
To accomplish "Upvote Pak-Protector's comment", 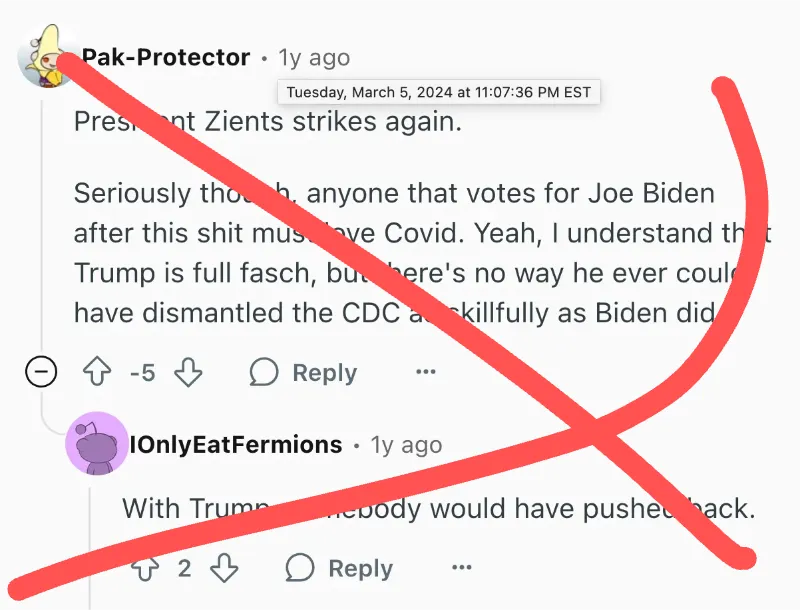I will point(97,372).
